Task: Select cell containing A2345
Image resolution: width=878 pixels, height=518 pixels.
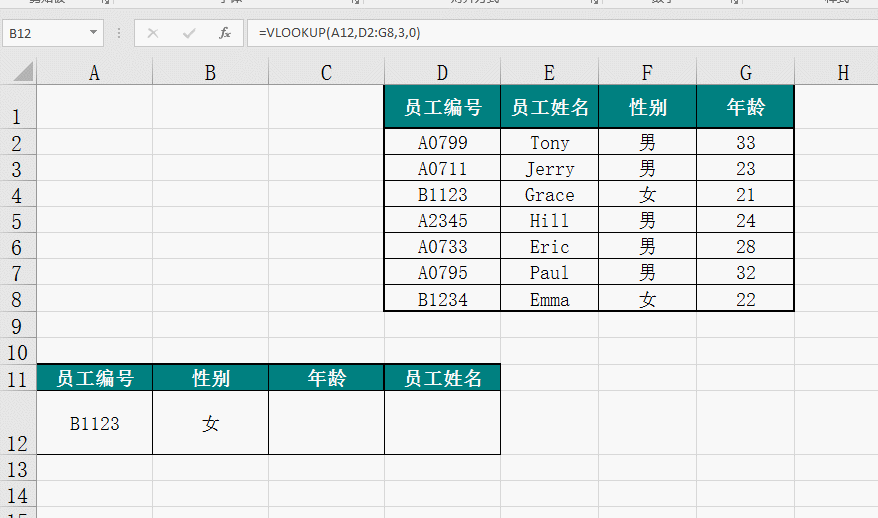Action: coord(442,220)
